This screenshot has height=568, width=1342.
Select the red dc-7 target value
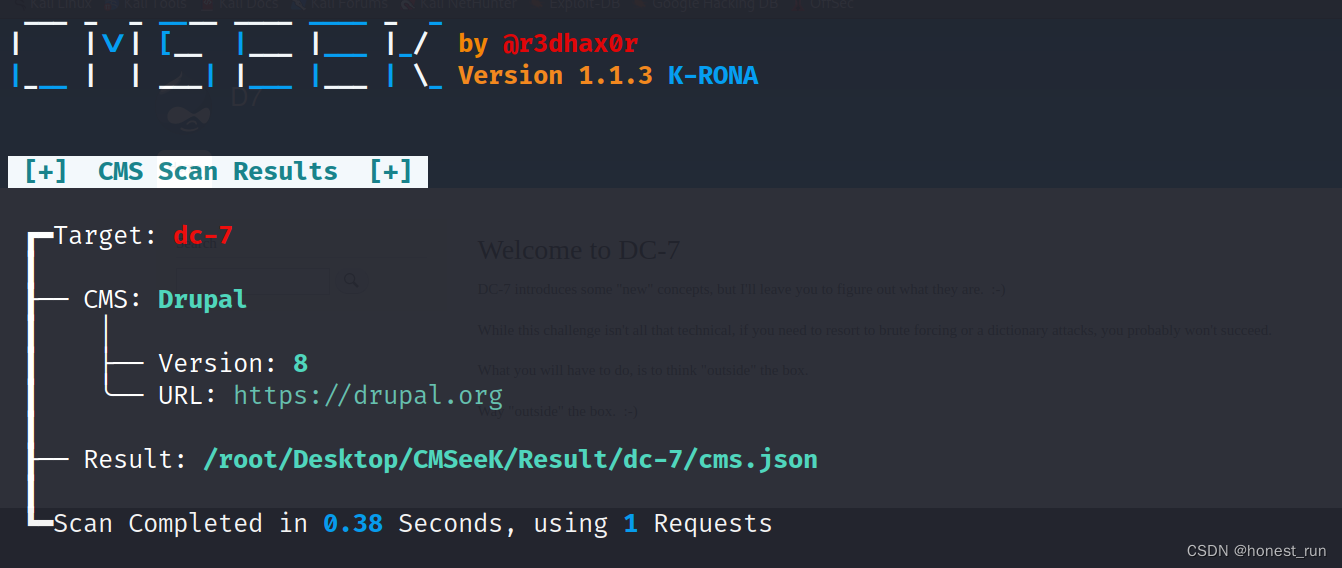pyautogui.click(x=203, y=236)
